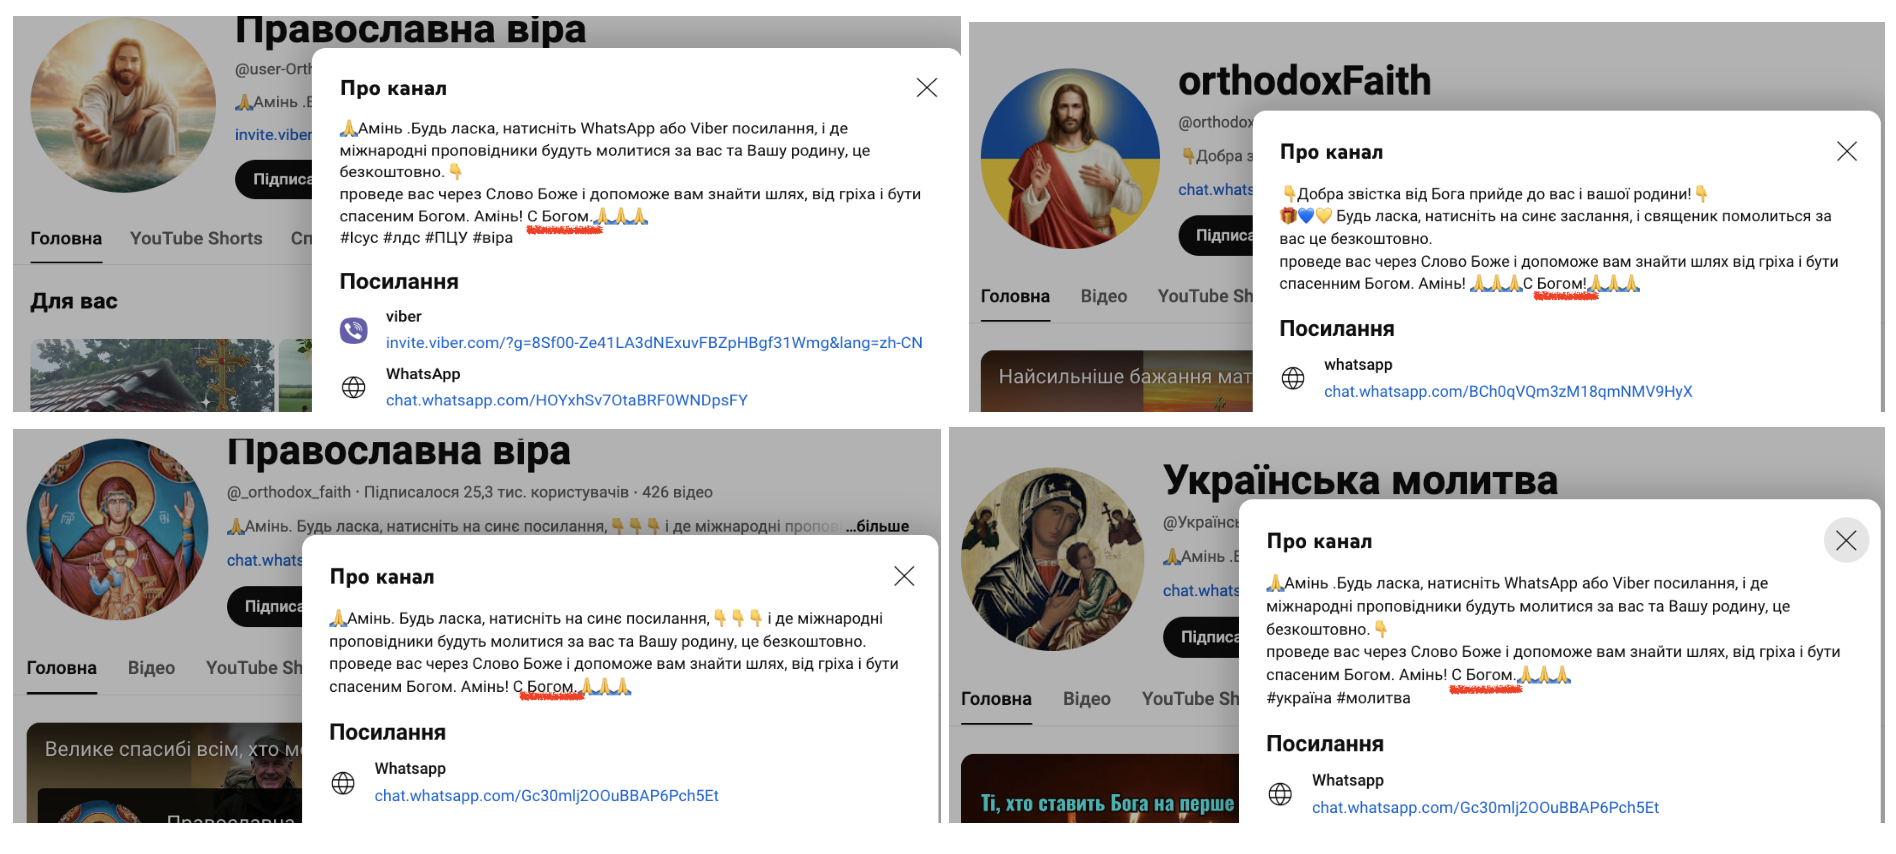The image size is (1896, 854).
Task: Open the chat.whatsapp.com/BCh0qVQm3zM18qmNMV9HyX link
Action: tap(1508, 392)
